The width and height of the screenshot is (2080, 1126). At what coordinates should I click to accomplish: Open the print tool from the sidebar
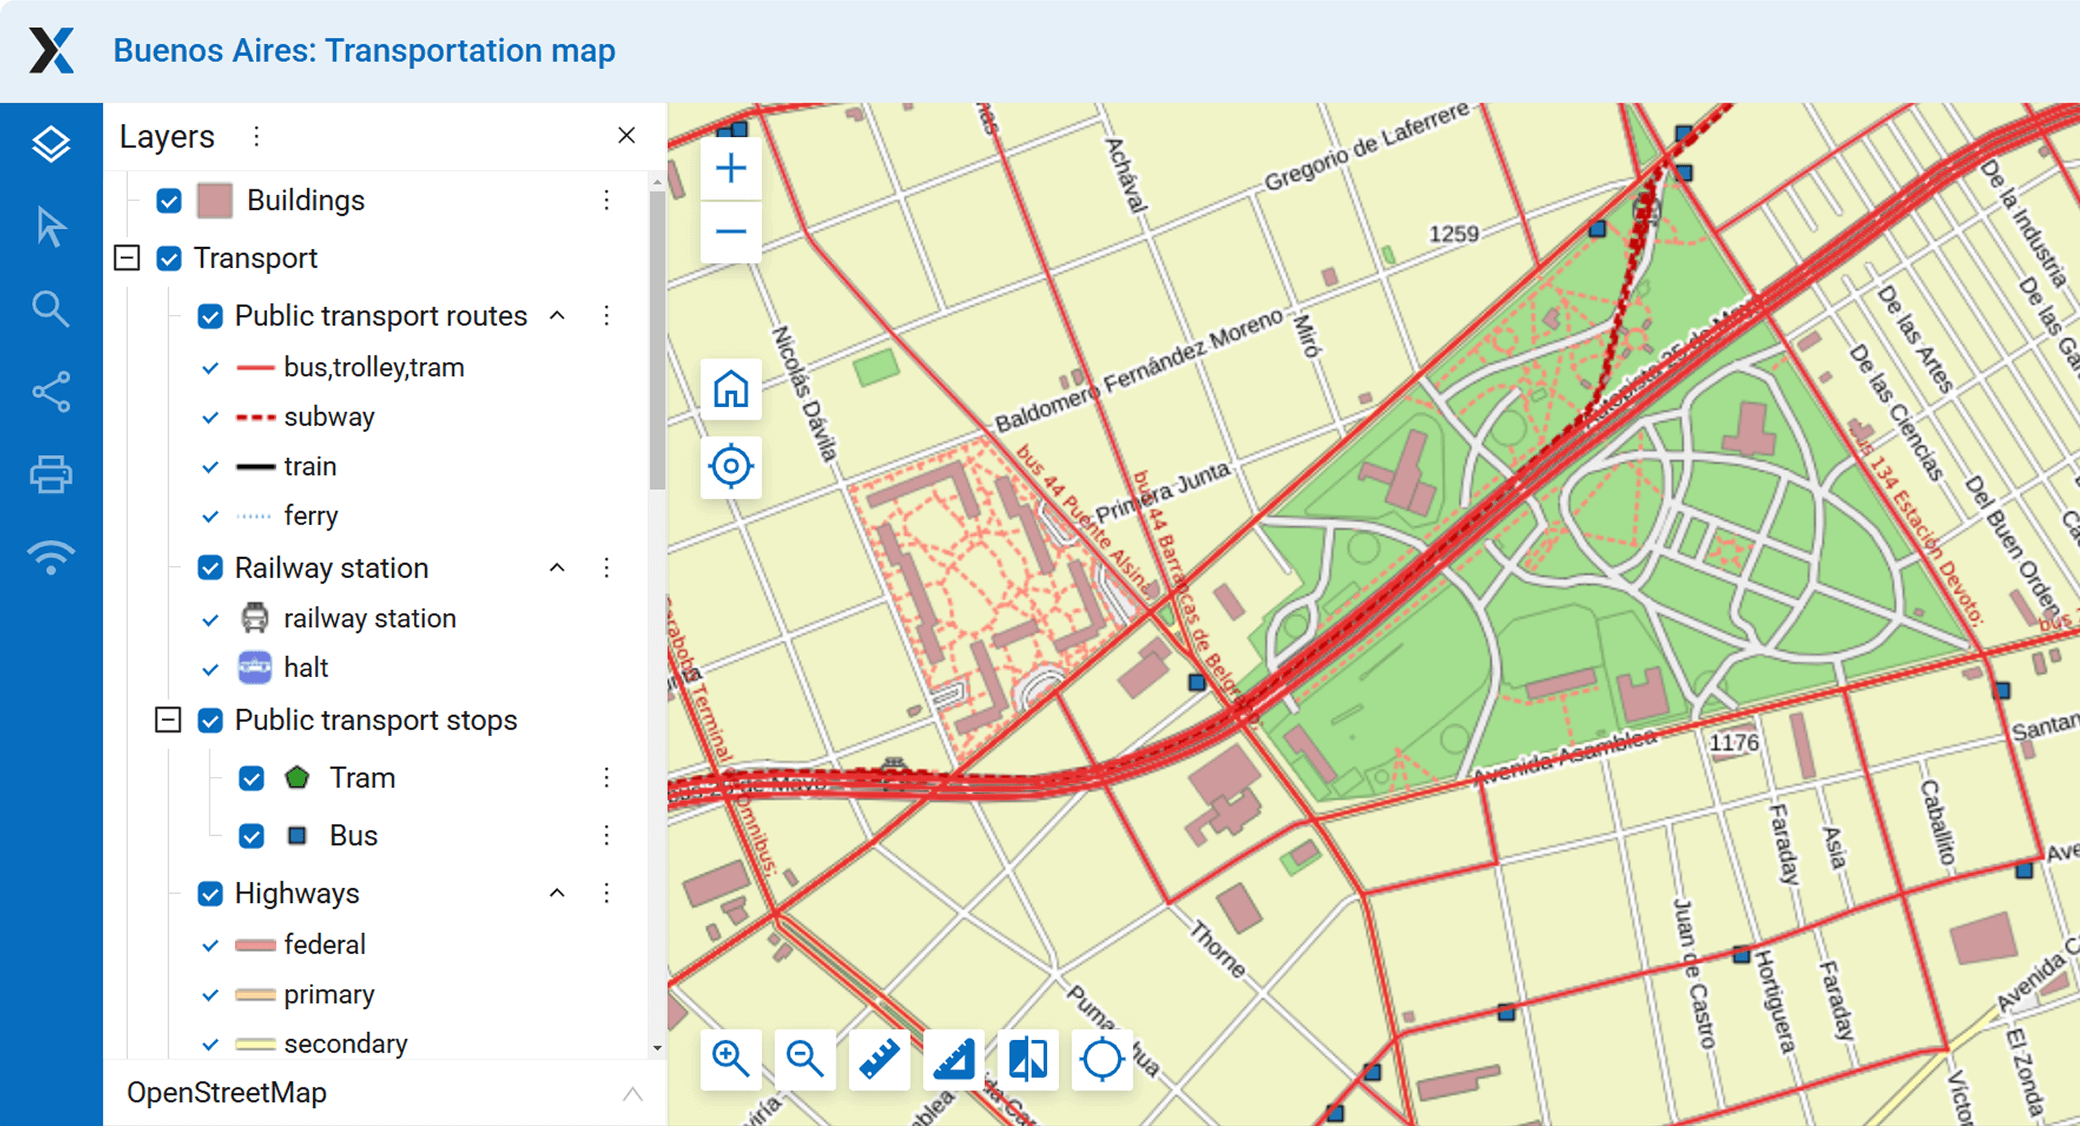click(x=50, y=473)
